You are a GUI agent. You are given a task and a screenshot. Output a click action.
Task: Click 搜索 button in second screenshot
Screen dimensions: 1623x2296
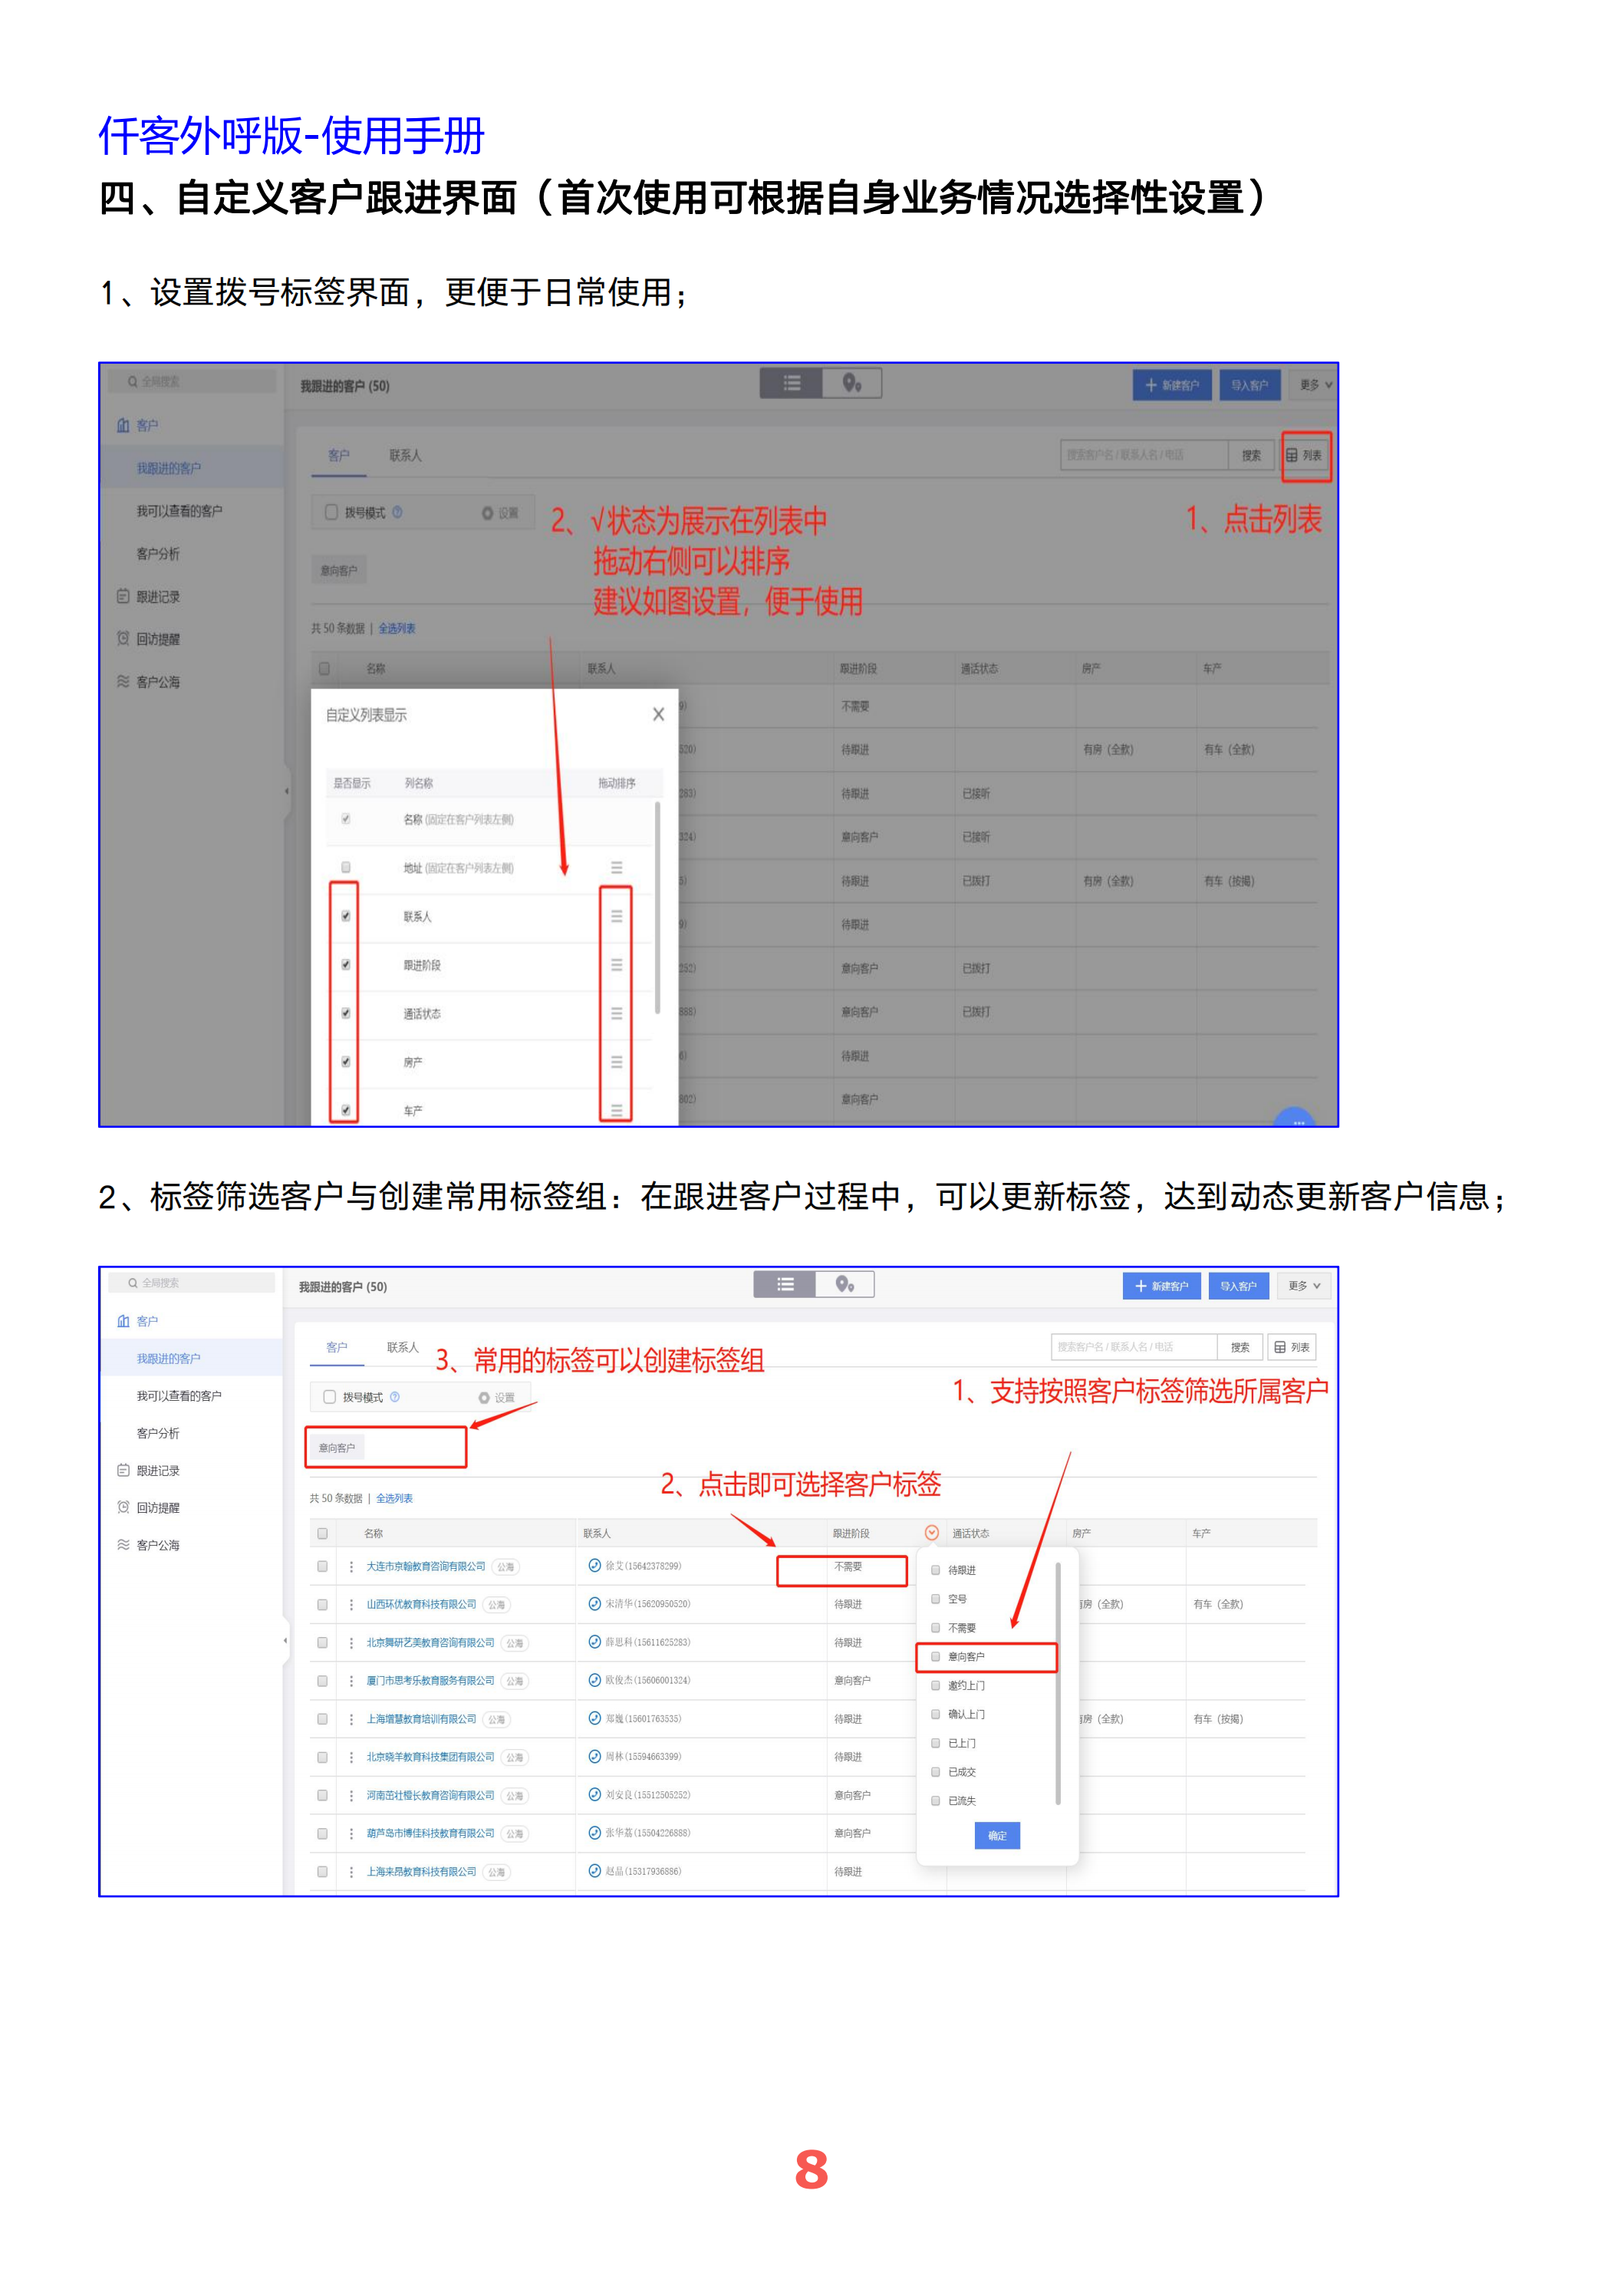click(x=1240, y=1347)
